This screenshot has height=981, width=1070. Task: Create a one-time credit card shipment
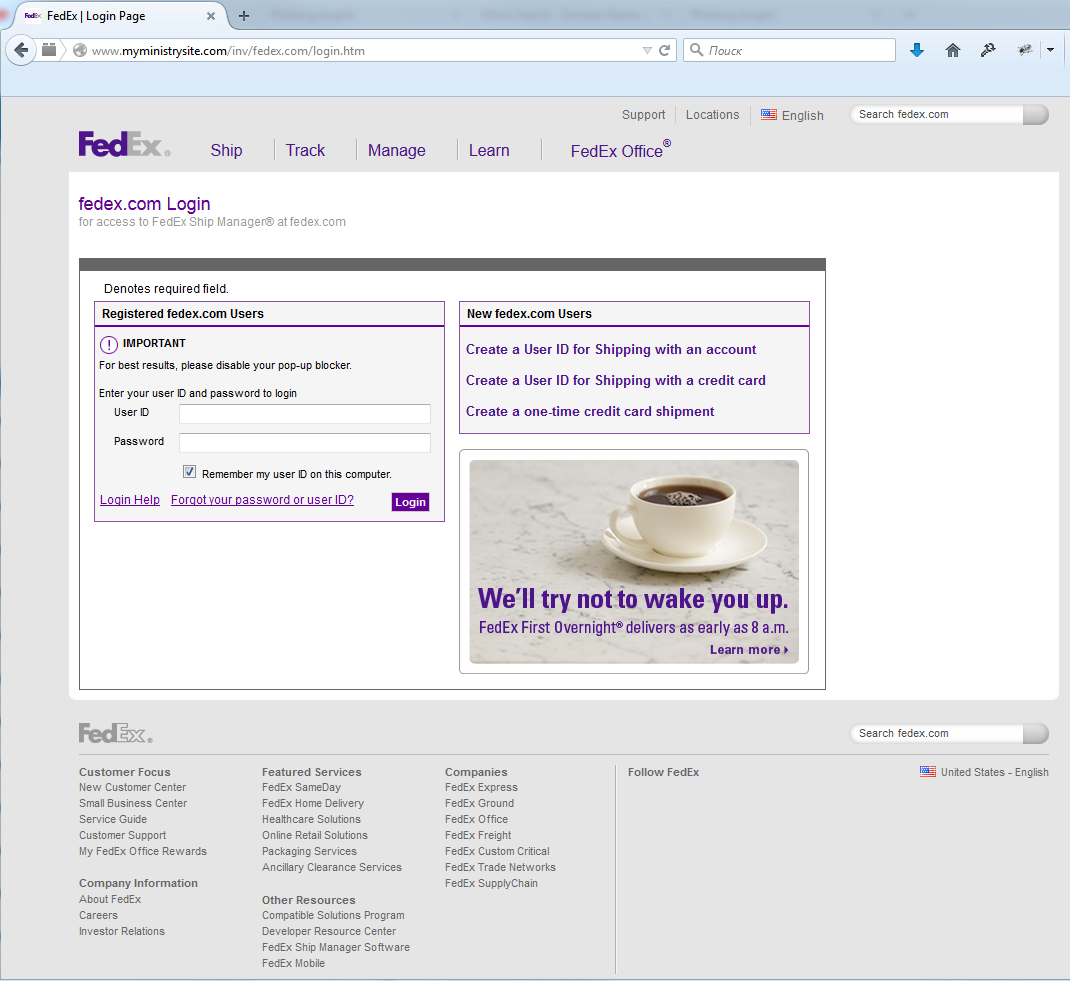click(590, 411)
